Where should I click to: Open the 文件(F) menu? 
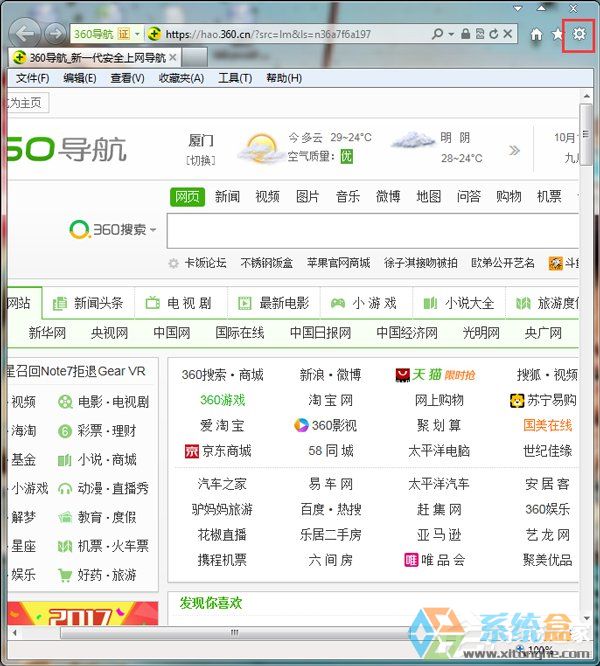[33, 78]
